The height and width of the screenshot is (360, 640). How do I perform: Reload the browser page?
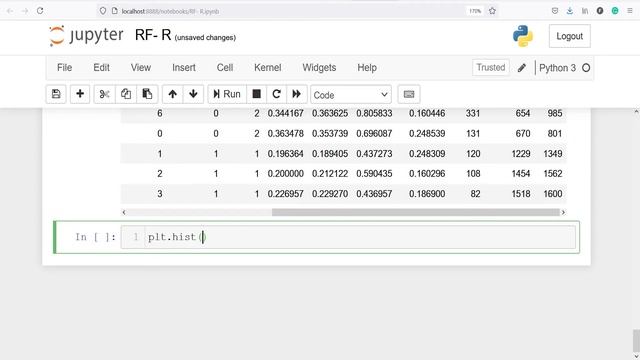coord(40,11)
